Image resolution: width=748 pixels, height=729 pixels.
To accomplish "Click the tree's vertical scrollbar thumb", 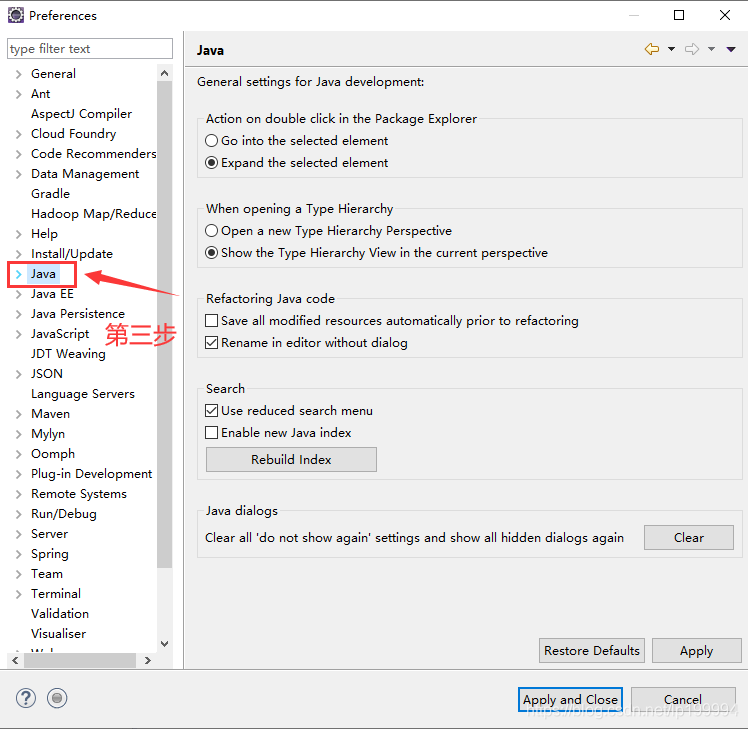I will click(165, 324).
